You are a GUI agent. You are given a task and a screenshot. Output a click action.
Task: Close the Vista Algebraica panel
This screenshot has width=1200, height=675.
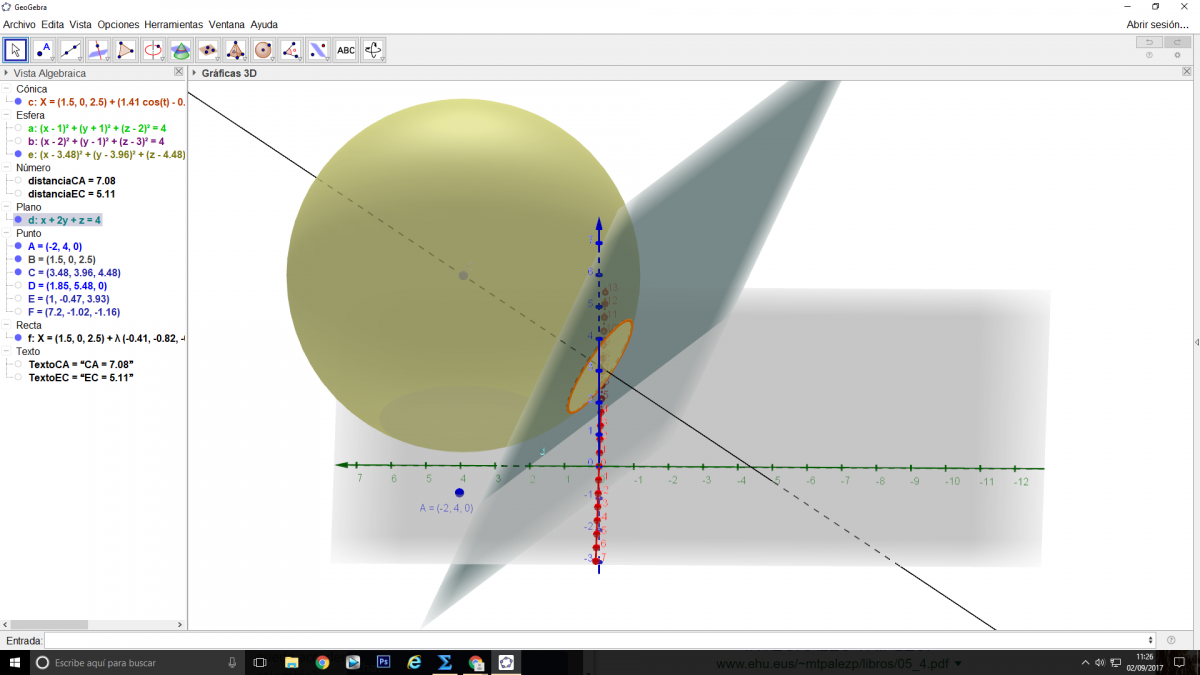tap(179, 72)
